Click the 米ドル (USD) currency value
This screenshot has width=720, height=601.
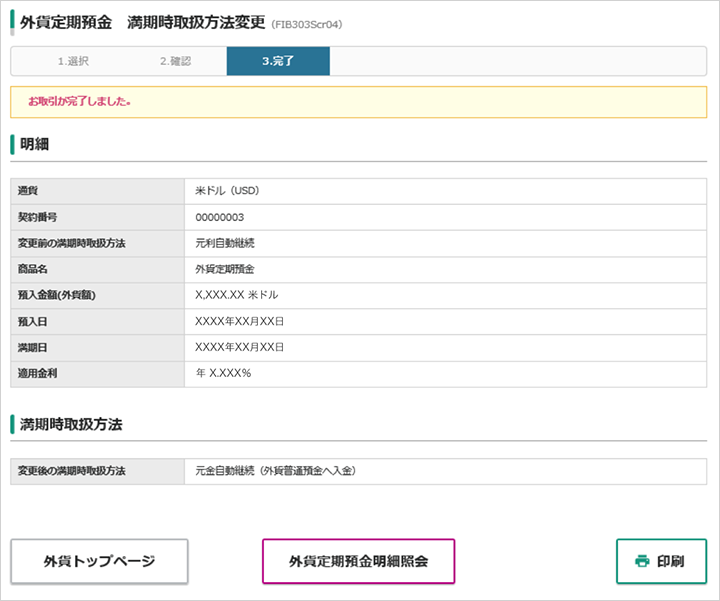pyautogui.click(x=227, y=191)
